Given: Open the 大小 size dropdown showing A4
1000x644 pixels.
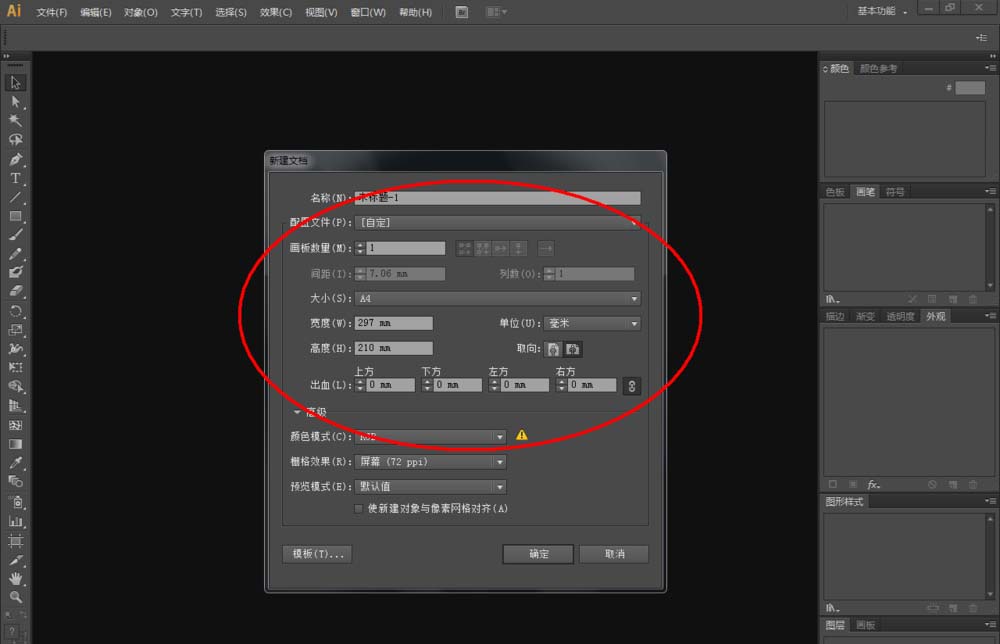Looking at the screenshot, I should tap(497, 298).
